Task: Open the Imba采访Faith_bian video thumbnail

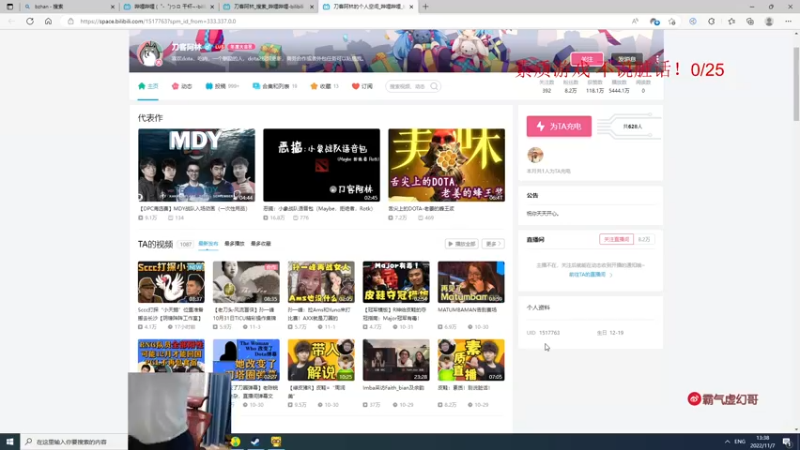Action: click(x=396, y=360)
